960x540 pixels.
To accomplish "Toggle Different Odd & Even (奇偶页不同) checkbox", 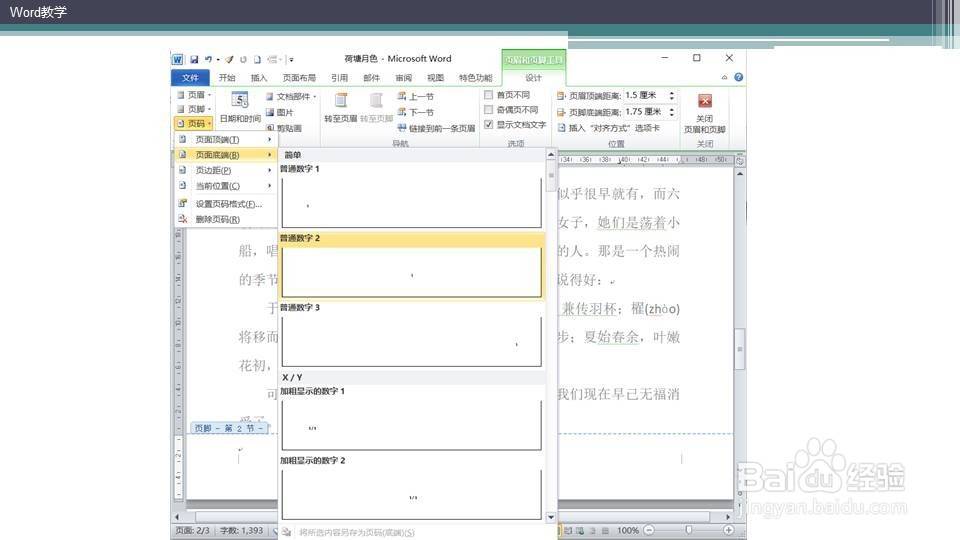I will (x=489, y=110).
